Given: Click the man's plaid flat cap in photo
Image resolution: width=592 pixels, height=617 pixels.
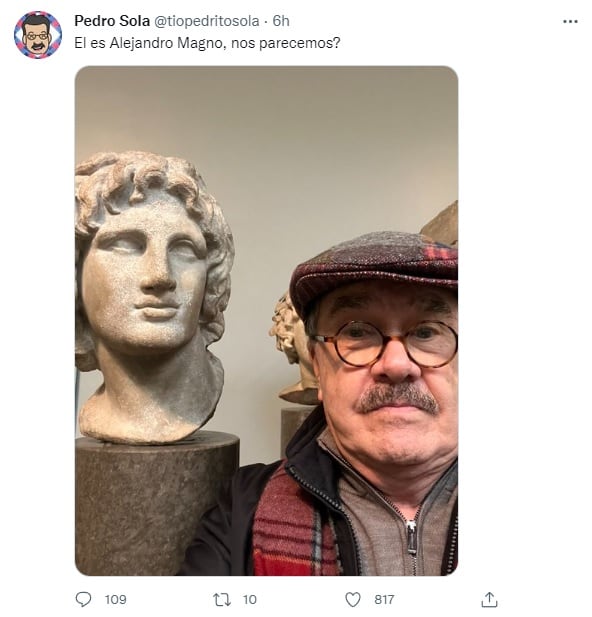Looking at the screenshot, I should tap(374, 268).
